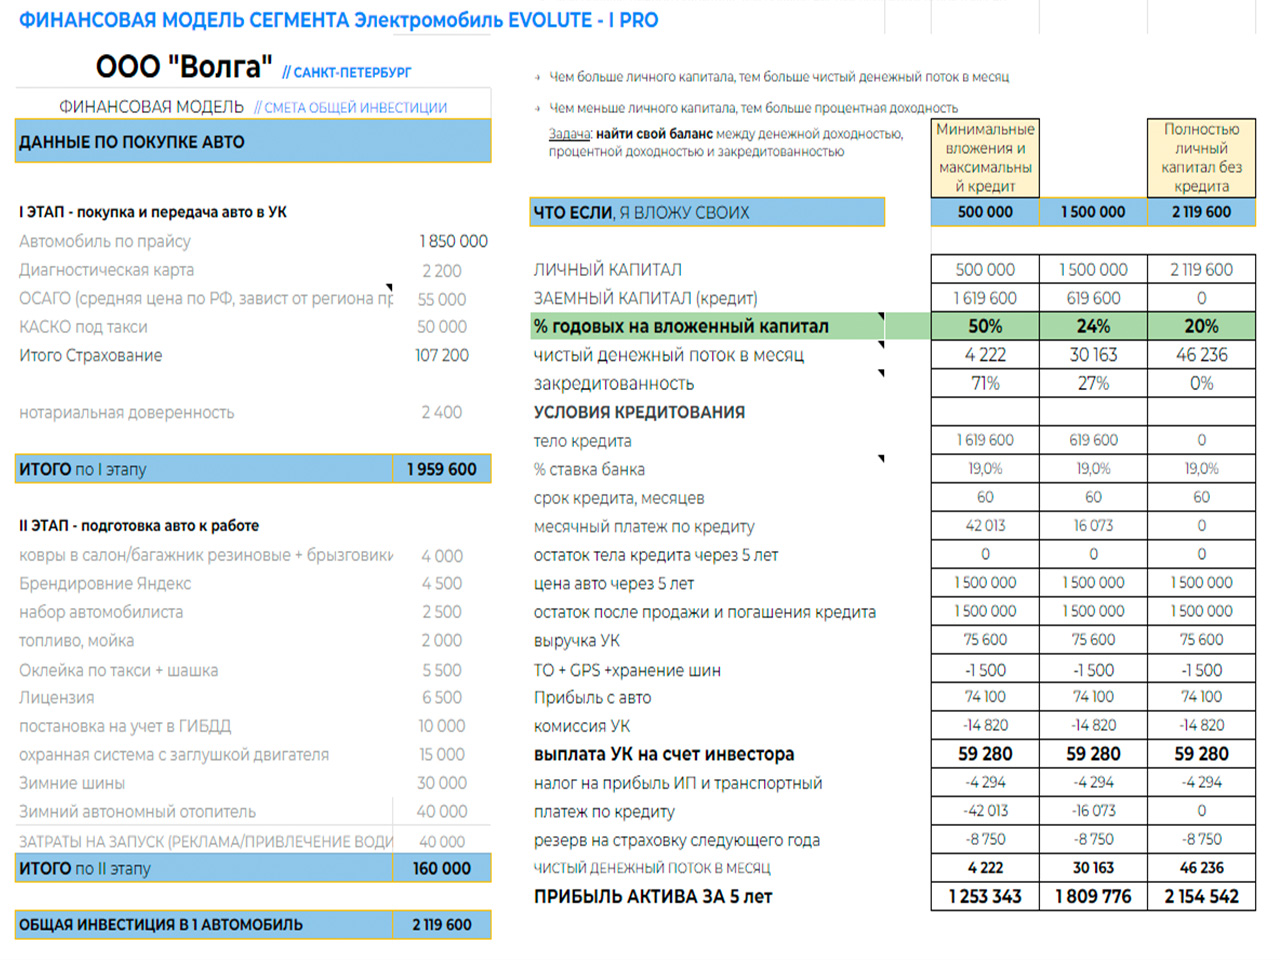Select the 'Итого Страхование' value 107 200
The height and width of the screenshot is (960, 1280).
[442, 355]
